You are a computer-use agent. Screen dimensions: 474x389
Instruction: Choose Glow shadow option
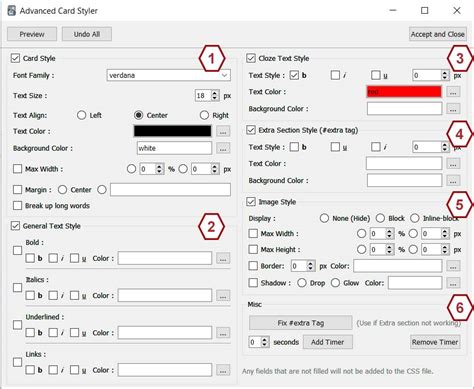click(x=335, y=283)
